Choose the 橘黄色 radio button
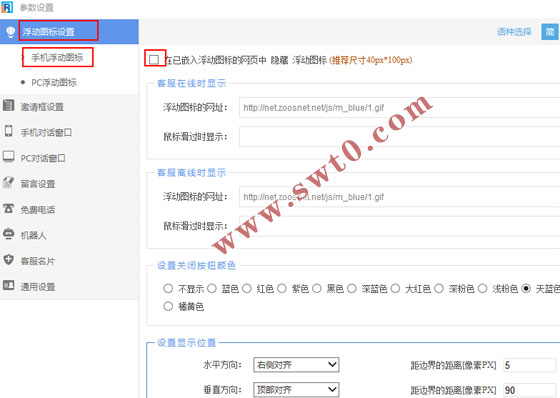The height and width of the screenshot is (398, 560). pyautogui.click(x=168, y=306)
